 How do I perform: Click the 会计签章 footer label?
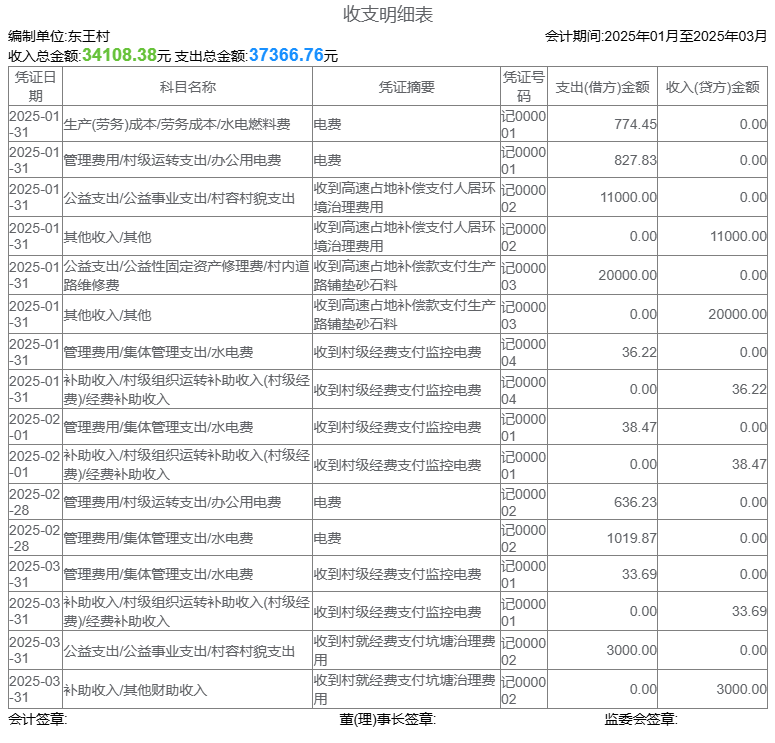(x=38, y=719)
